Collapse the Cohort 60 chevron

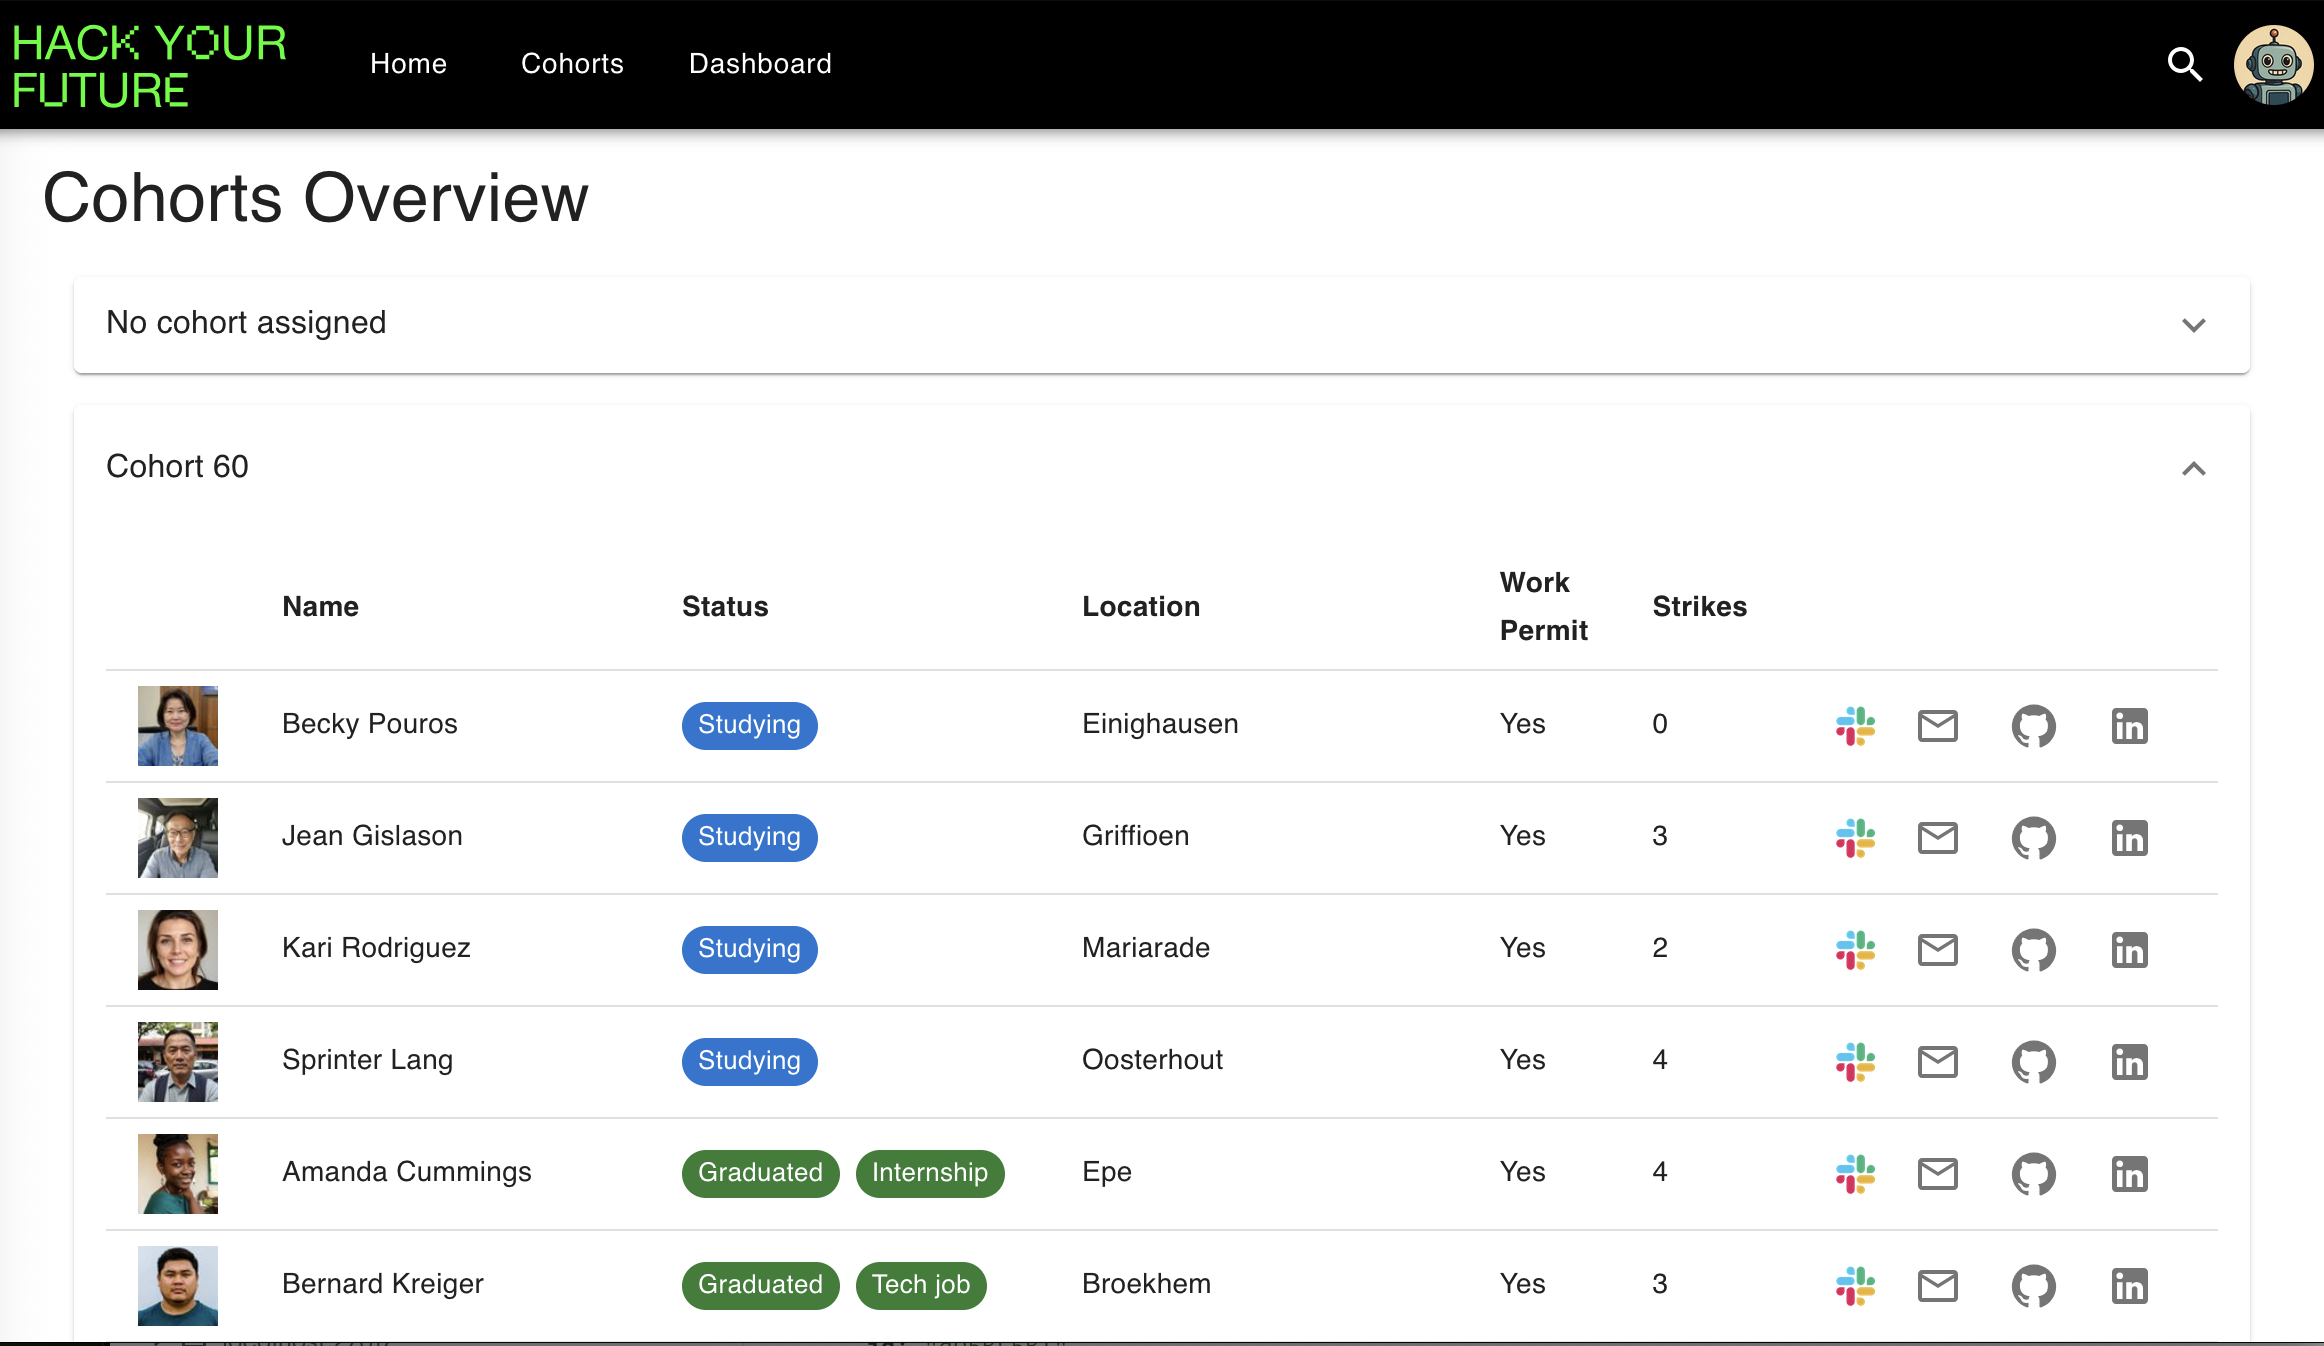(2193, 469)
